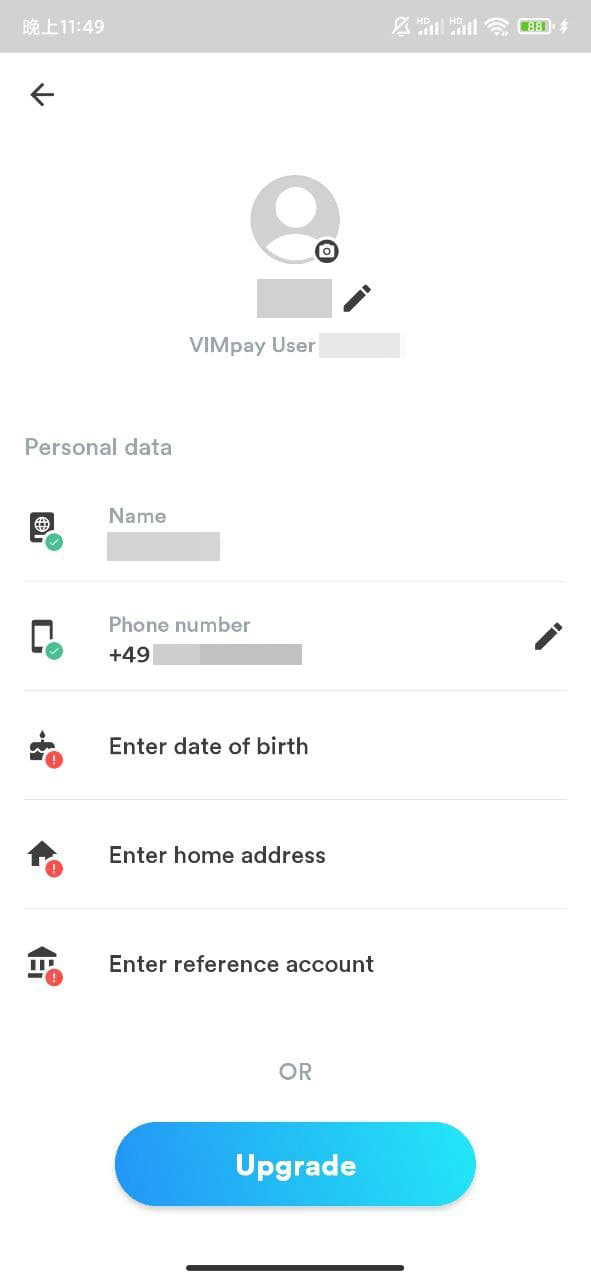Tap the phone verification icon
The width and height of the screenshot is (591, 1280).
[45, 639]
